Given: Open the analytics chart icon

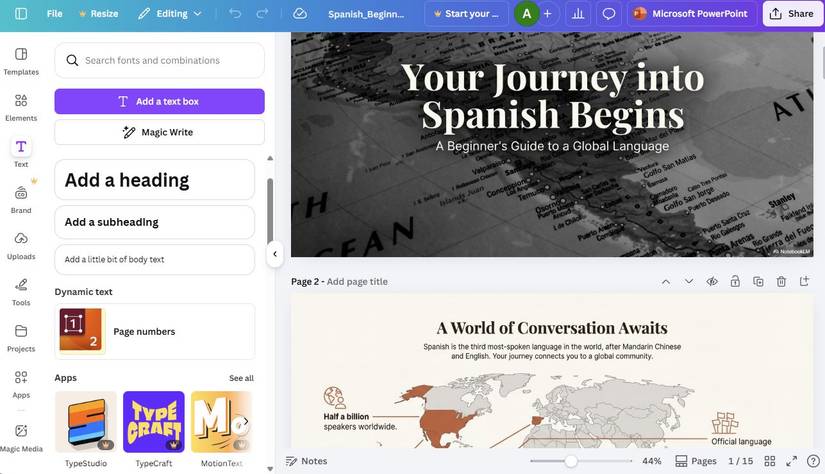Looking at the screenshot, I should click(x=578, y=14).
